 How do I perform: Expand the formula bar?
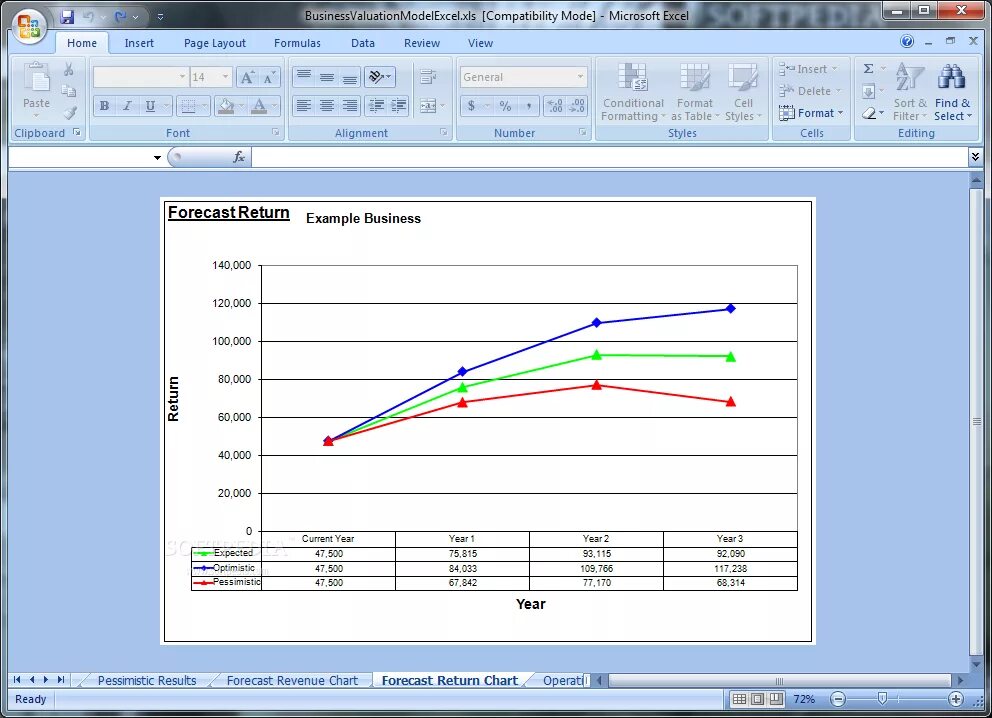click(x=975, y=156)
